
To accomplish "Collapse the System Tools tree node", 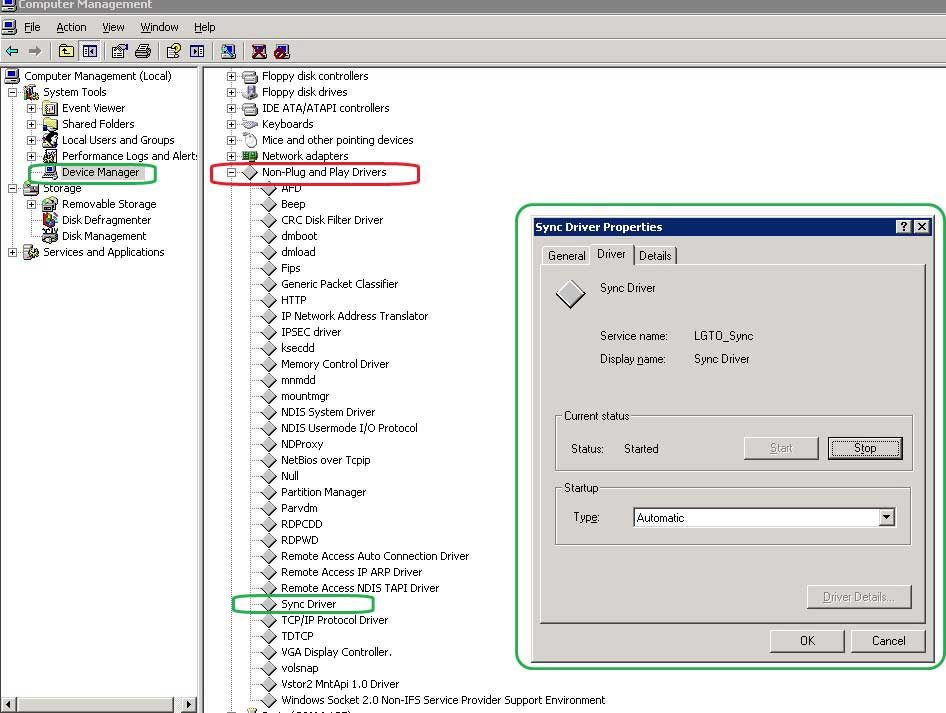I will point(12,92).
